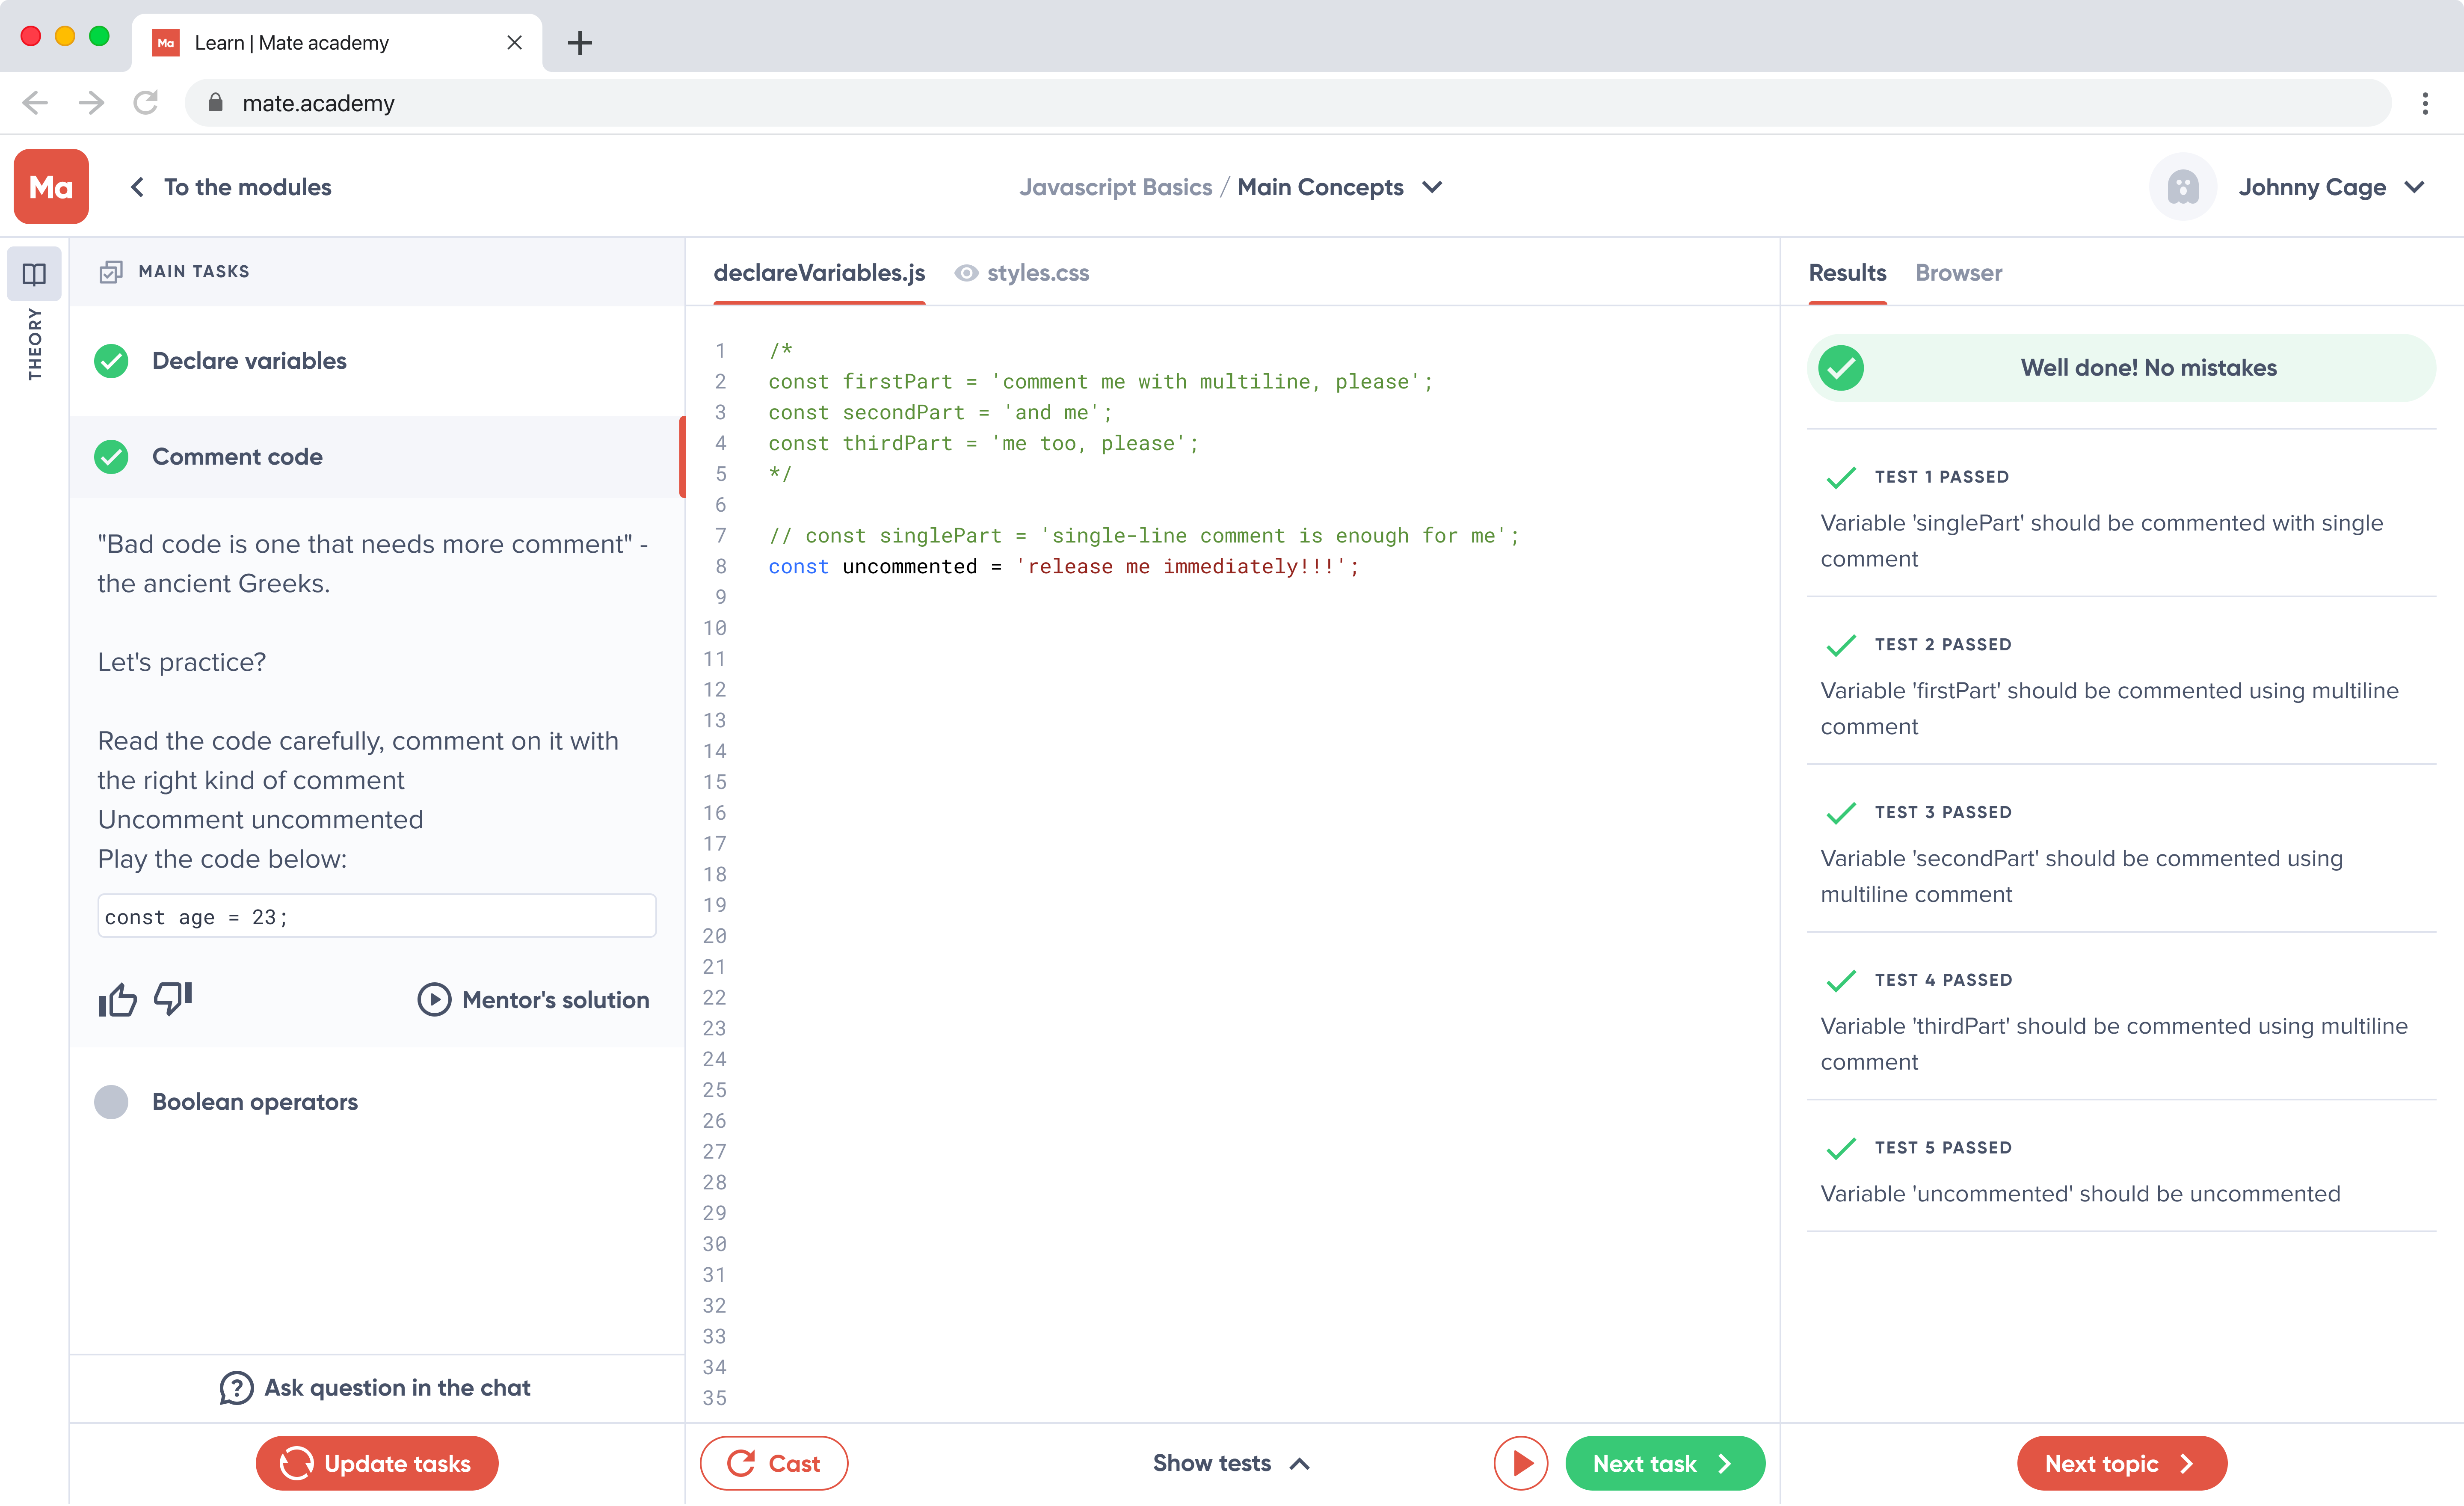This screenshot has height=1506, width=2464.
Task: Toggle the eye icon on styles.css
Action: tap(965, 273)
